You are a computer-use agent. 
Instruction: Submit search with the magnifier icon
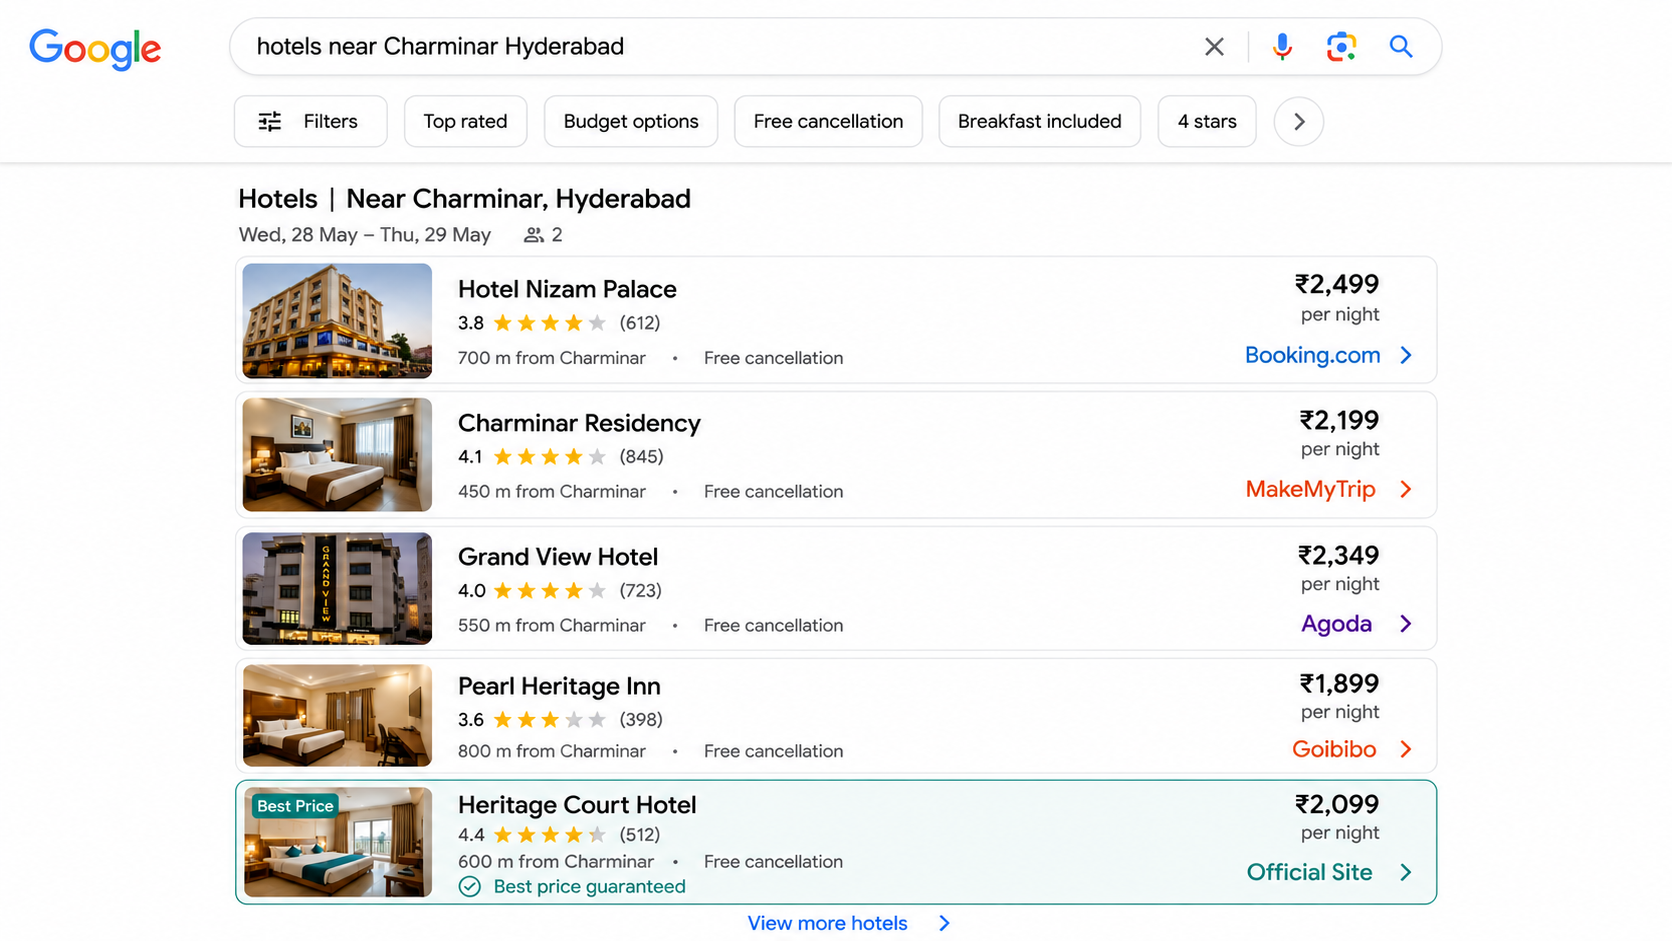(1401, 46)
